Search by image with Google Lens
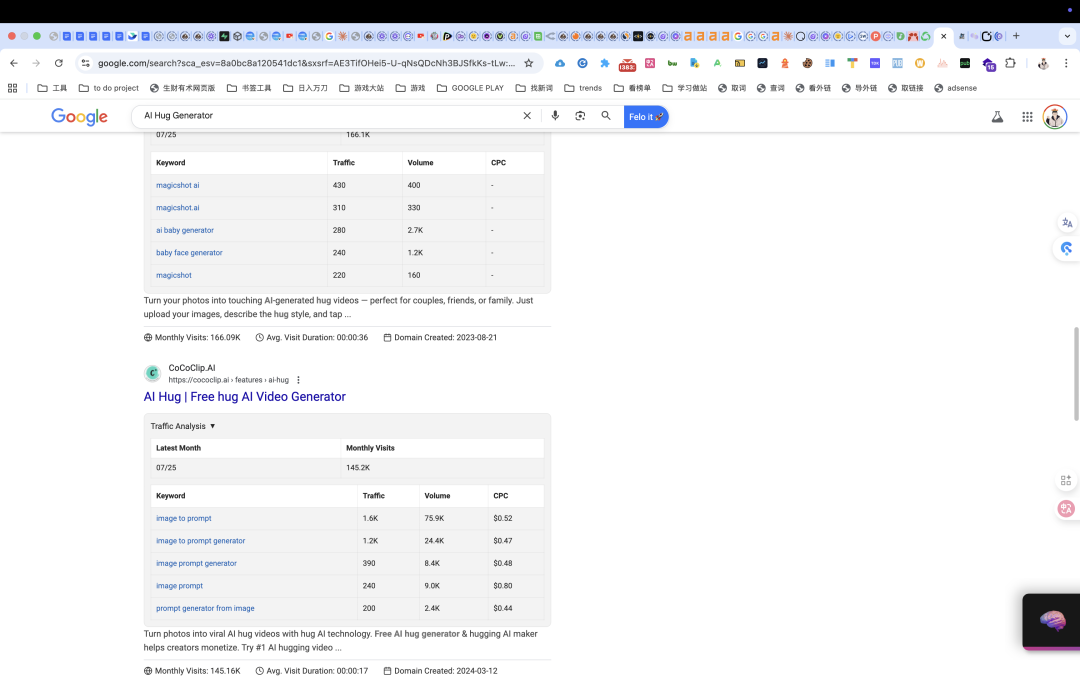Viewport: 1080px width, 698px height. pos(580,116)
